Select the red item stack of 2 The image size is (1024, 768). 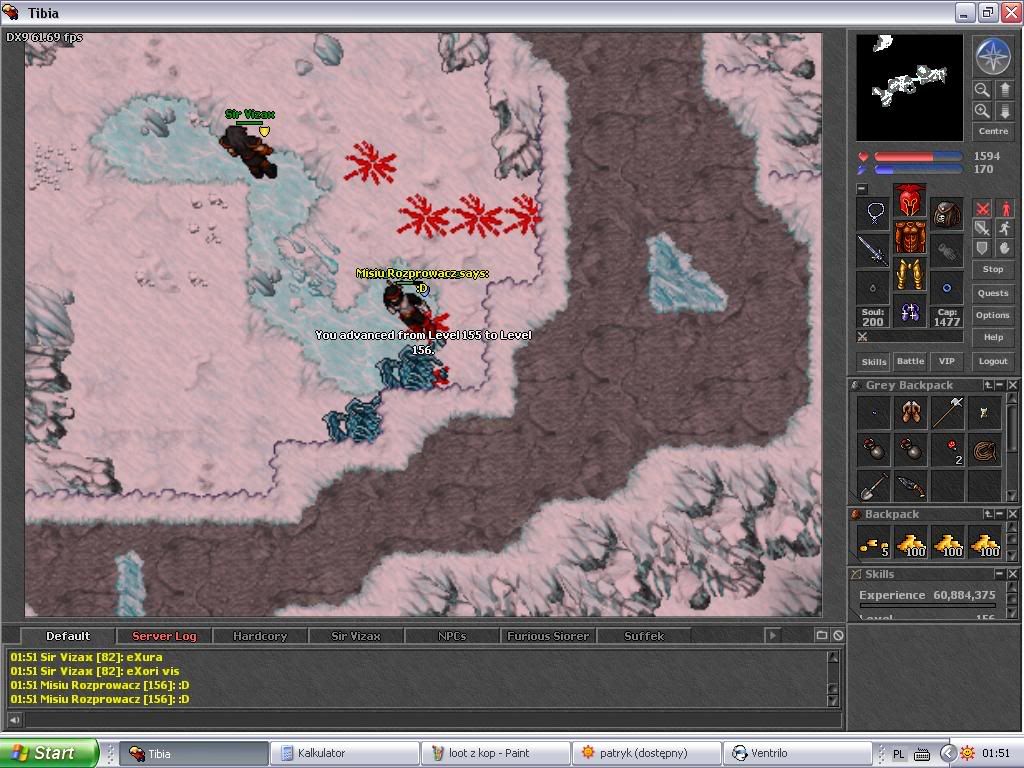(x=948, y=450)
